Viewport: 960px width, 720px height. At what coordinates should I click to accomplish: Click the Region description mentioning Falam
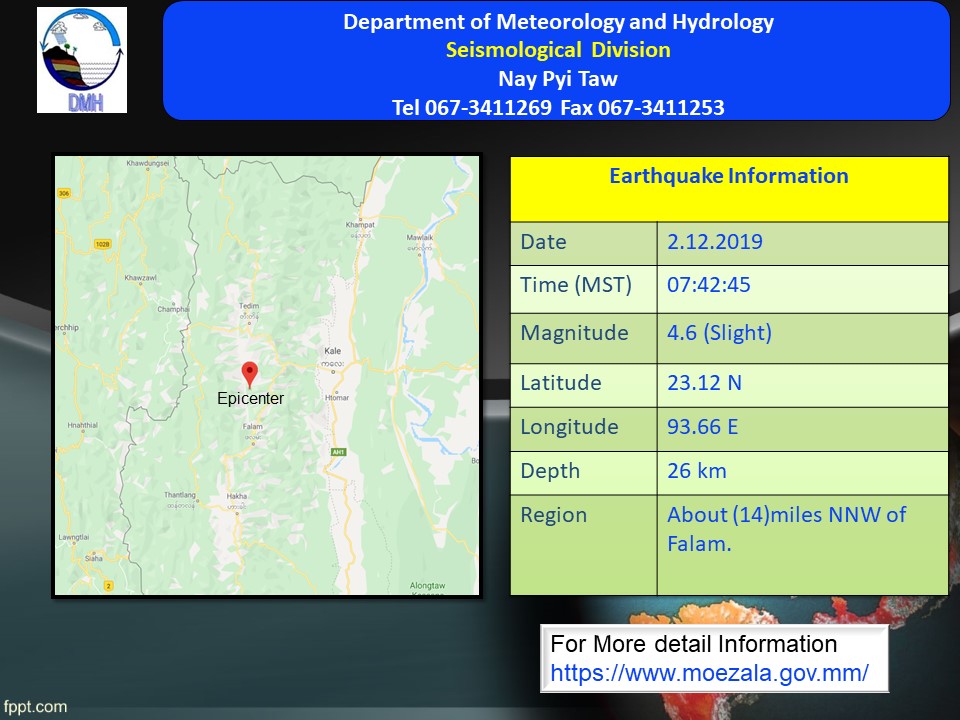786,529
